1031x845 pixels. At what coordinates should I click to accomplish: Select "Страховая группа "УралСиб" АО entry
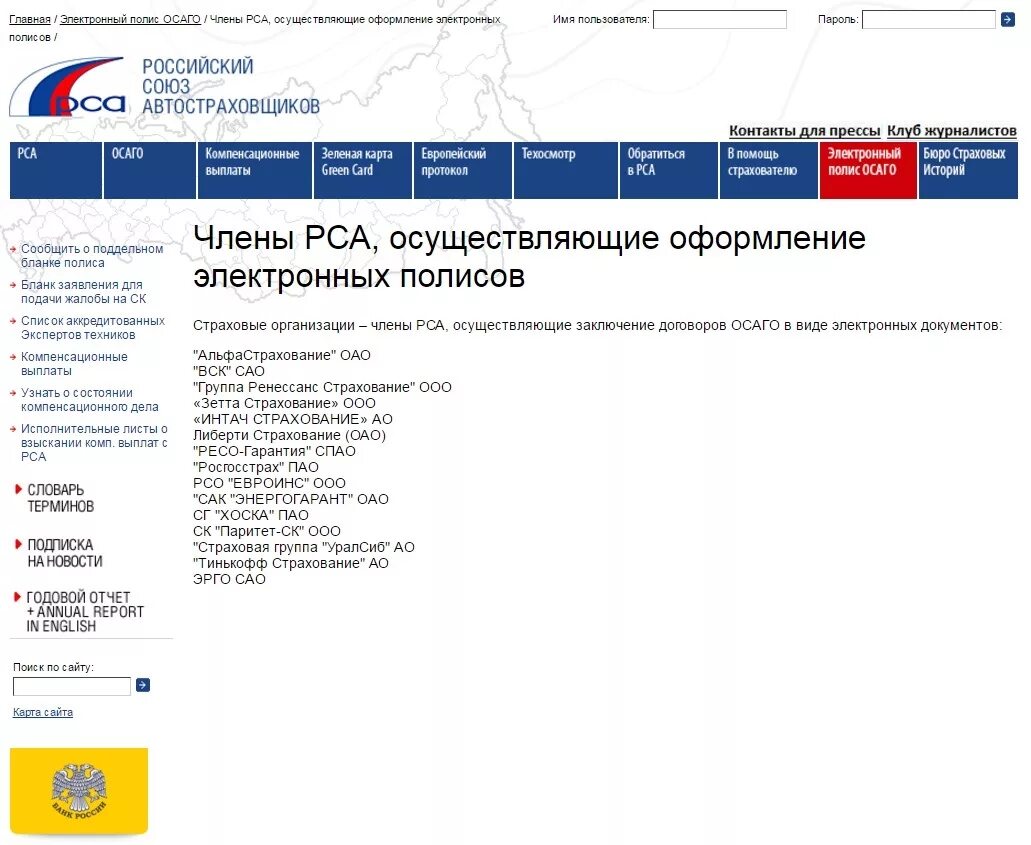click(304, 547)
